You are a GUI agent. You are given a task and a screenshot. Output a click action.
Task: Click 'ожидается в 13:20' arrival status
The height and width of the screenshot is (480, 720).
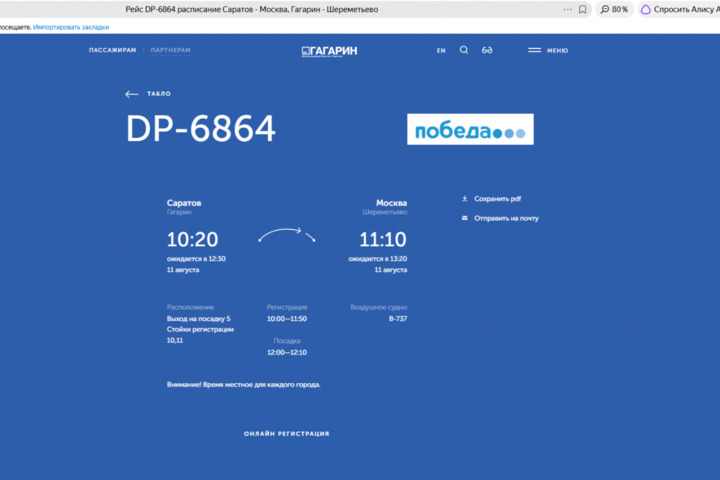[x=377, y=259]
